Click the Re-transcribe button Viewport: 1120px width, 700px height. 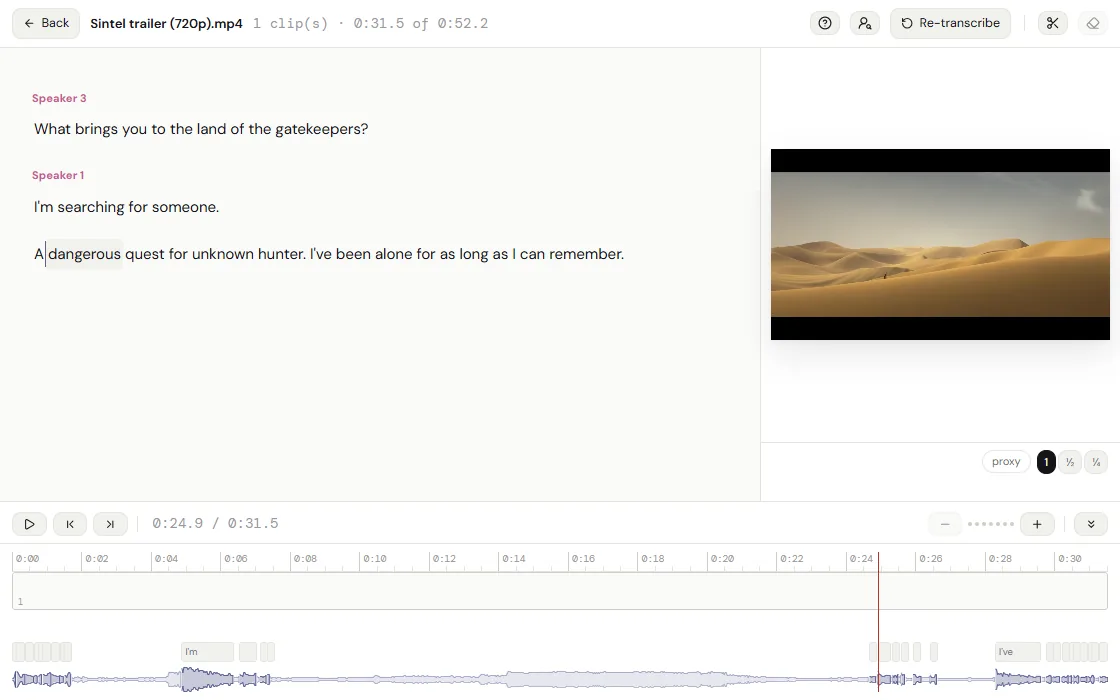click(950, 23)
